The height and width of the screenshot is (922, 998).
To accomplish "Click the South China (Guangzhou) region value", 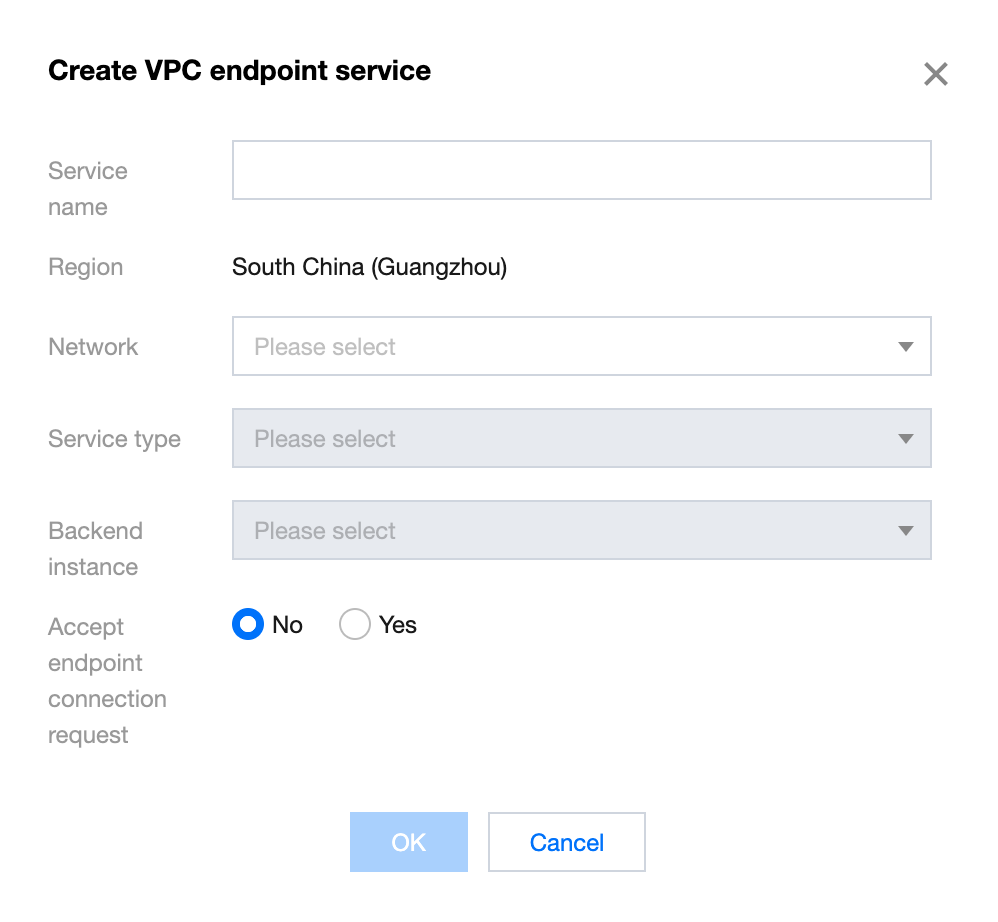I will [x=369, y=267].
